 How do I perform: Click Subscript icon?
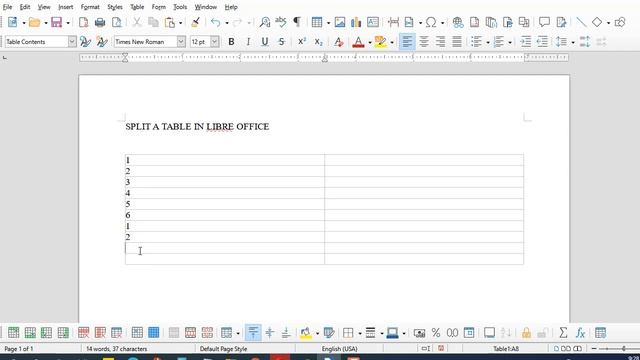tap(319, 42)
